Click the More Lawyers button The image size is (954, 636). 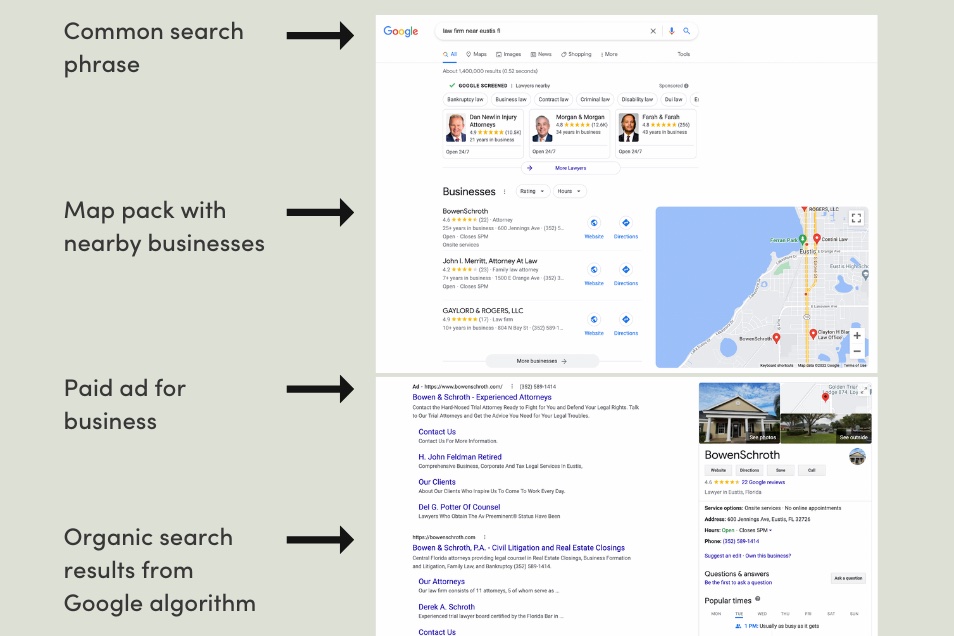(571, 168)
